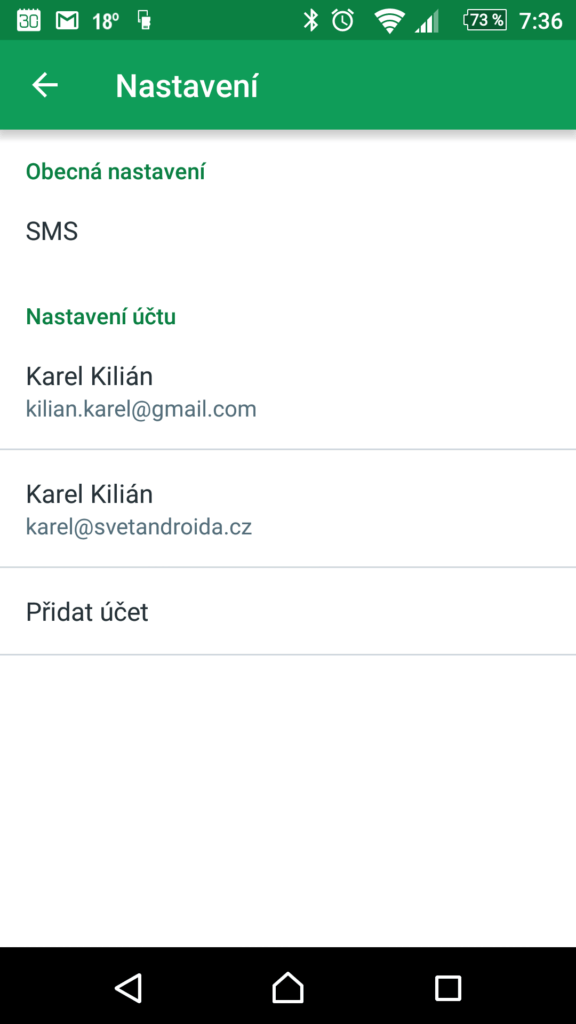The height and width of the screenshot is (1024, 576).
Task: Tap the Nastavení title in header
Action: [187, 86]
